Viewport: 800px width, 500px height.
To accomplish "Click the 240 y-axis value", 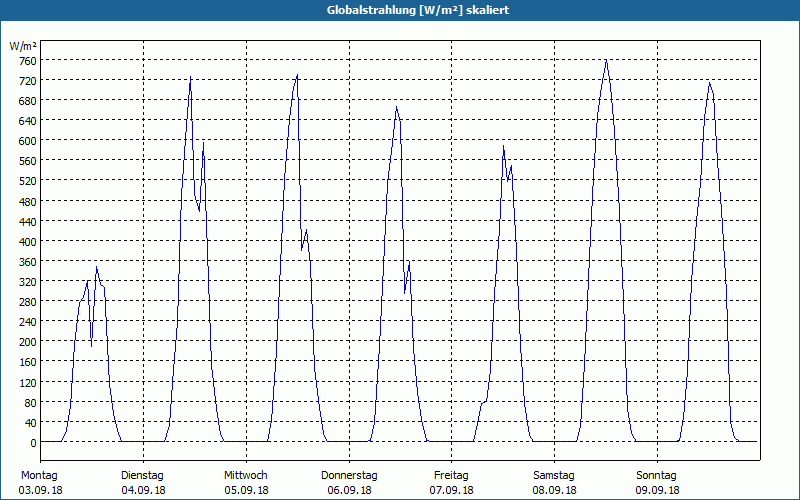I will pyautogui.click(x=27, y=322).
